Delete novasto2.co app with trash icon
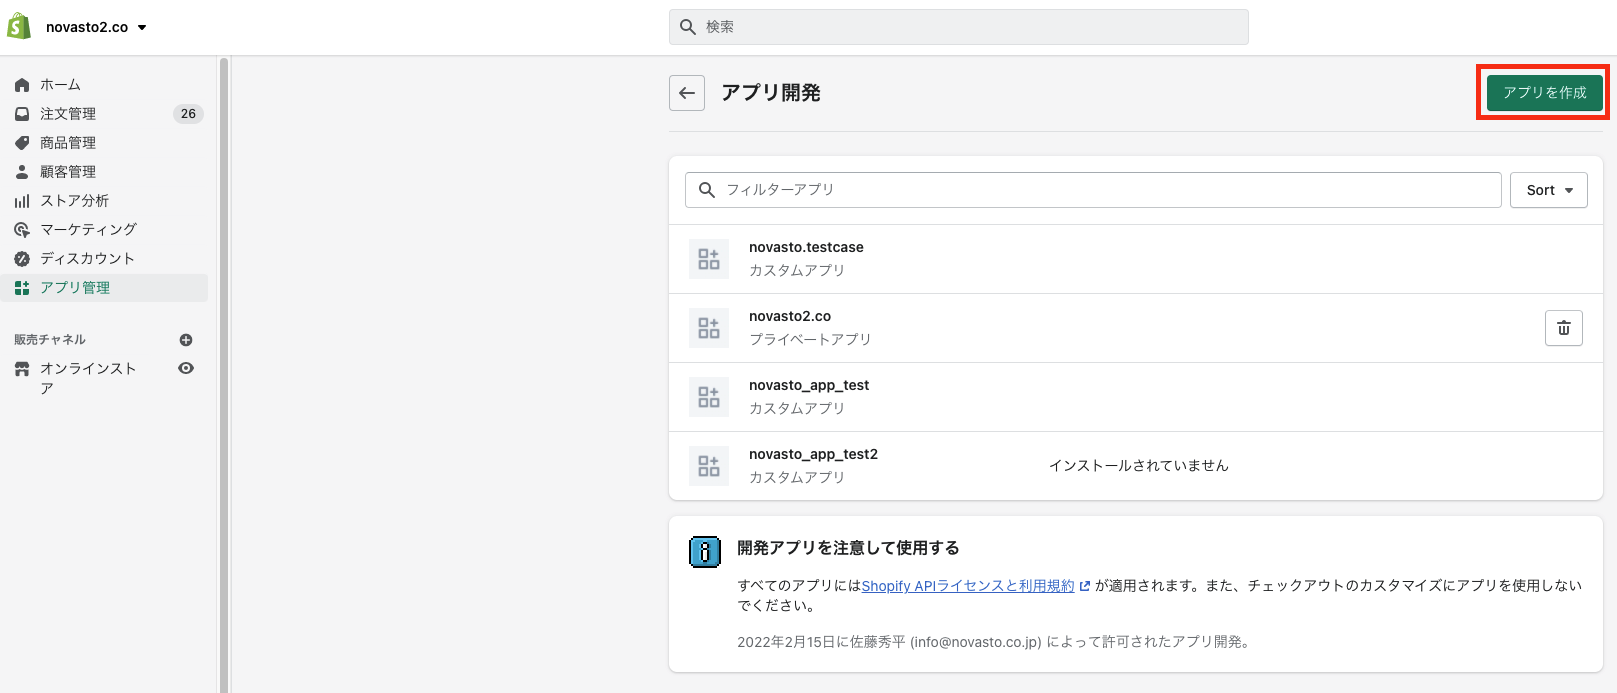The width and height of the screenshot is (1617, 693). [x=1563, y=328]
